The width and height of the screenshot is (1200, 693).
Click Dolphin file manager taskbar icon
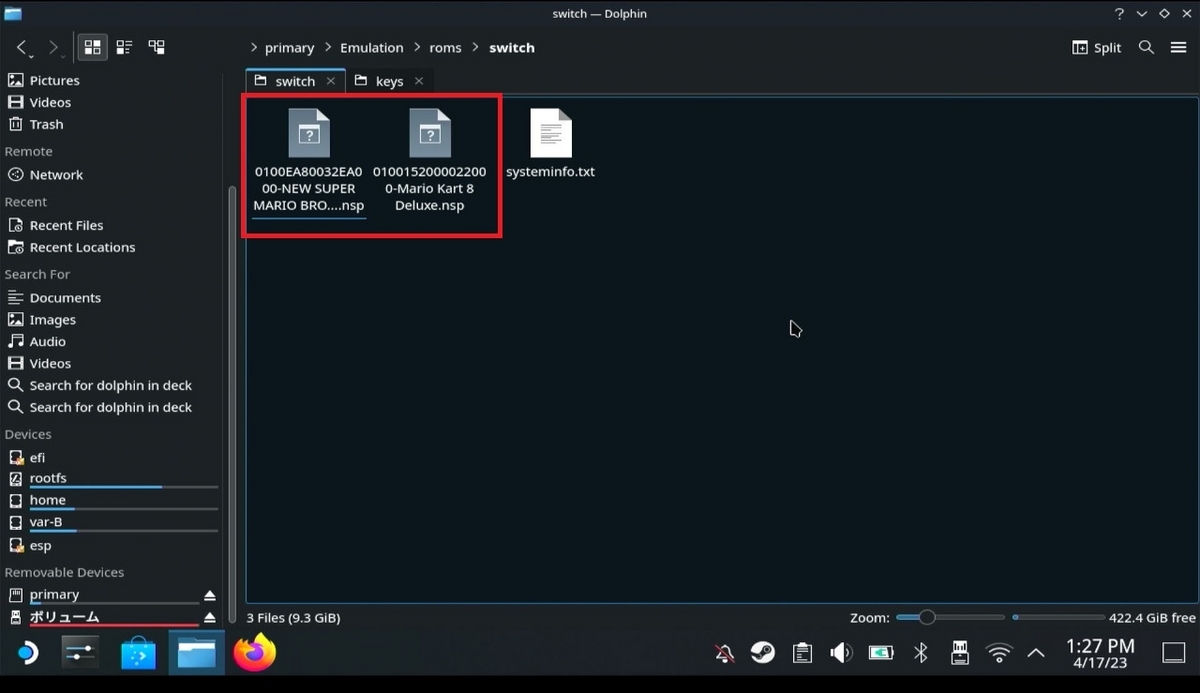(x=197, y=653)
